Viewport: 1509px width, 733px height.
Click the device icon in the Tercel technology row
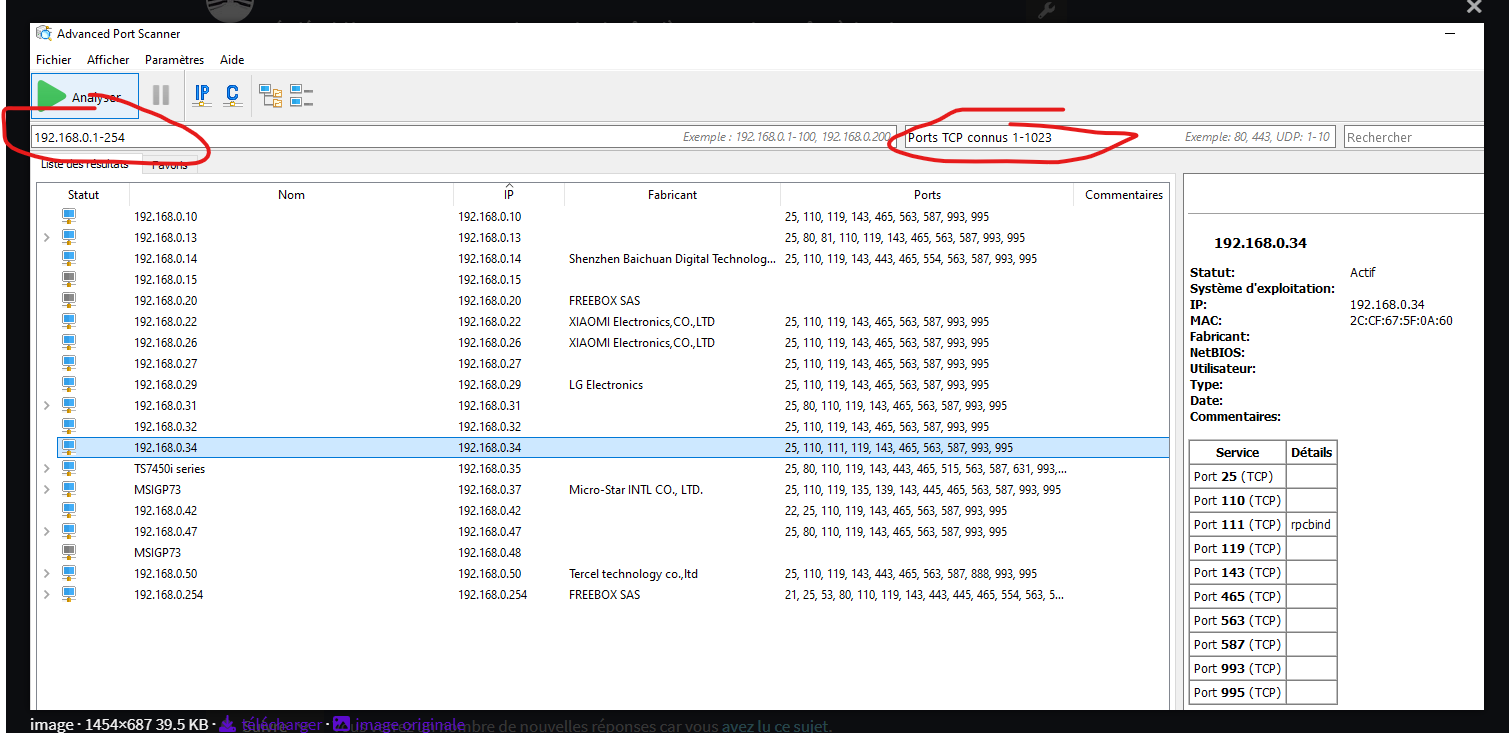coord(69,573)
